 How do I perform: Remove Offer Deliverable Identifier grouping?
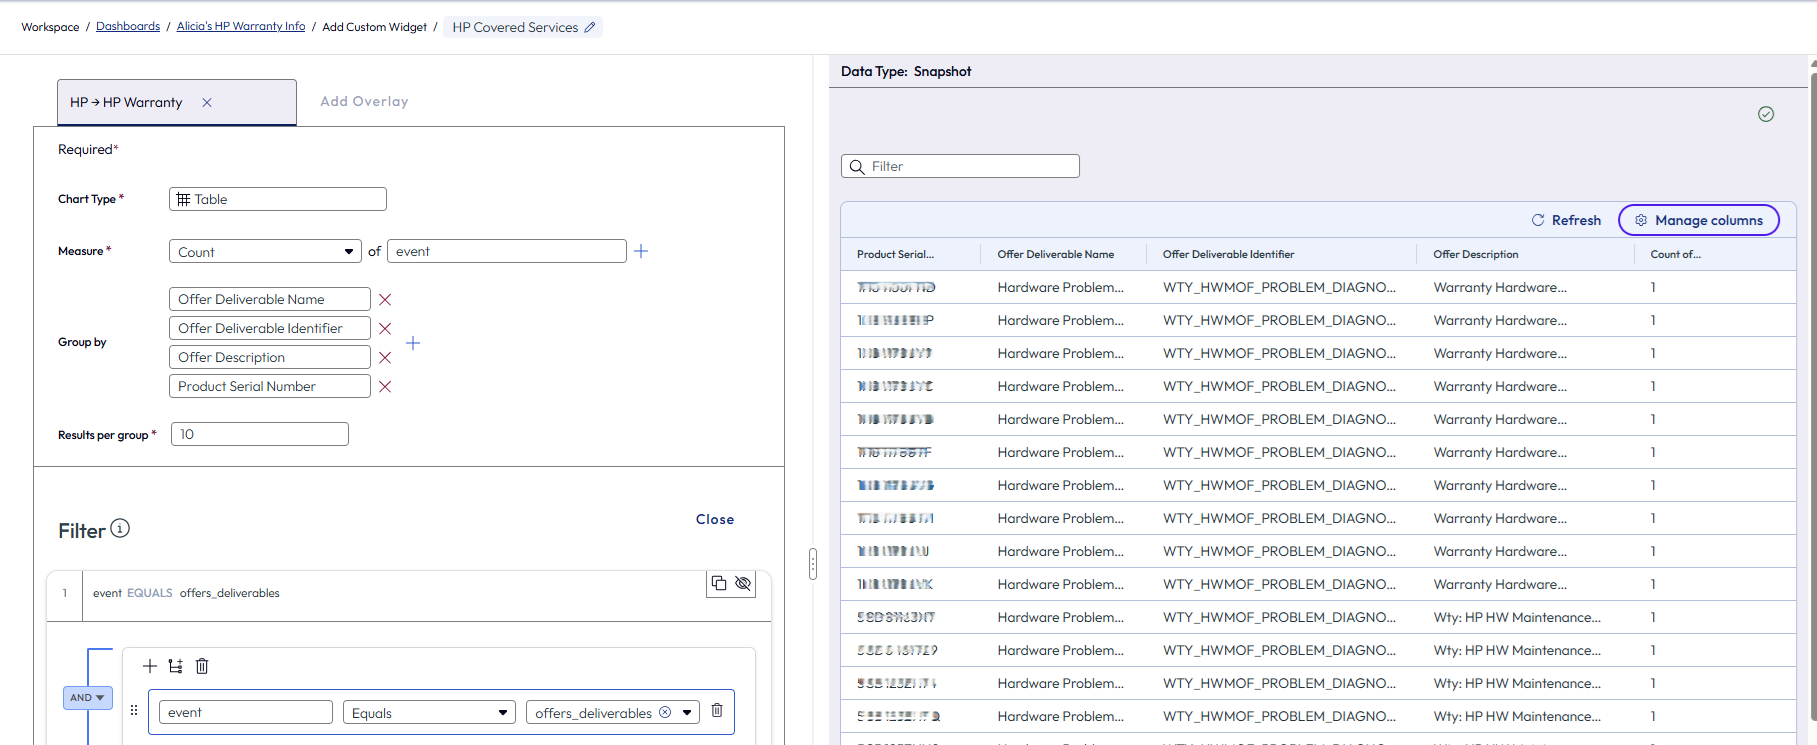tap(385, 328)
